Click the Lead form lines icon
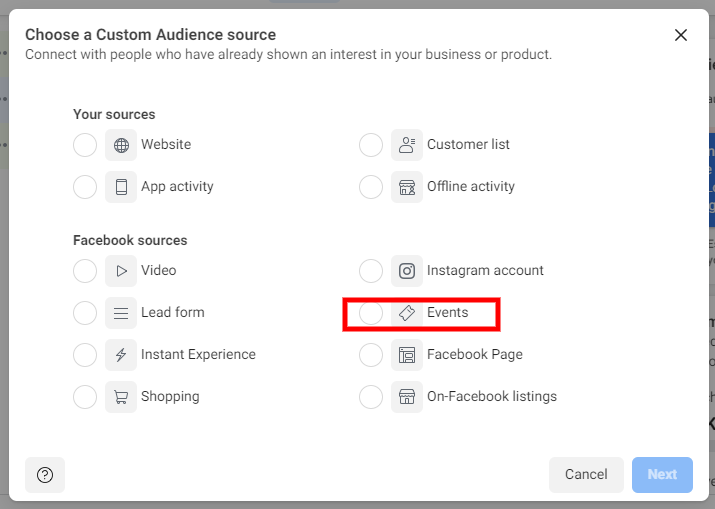Image resolution: width=715 pixels, height=509 pixels. tap(121, 313)
